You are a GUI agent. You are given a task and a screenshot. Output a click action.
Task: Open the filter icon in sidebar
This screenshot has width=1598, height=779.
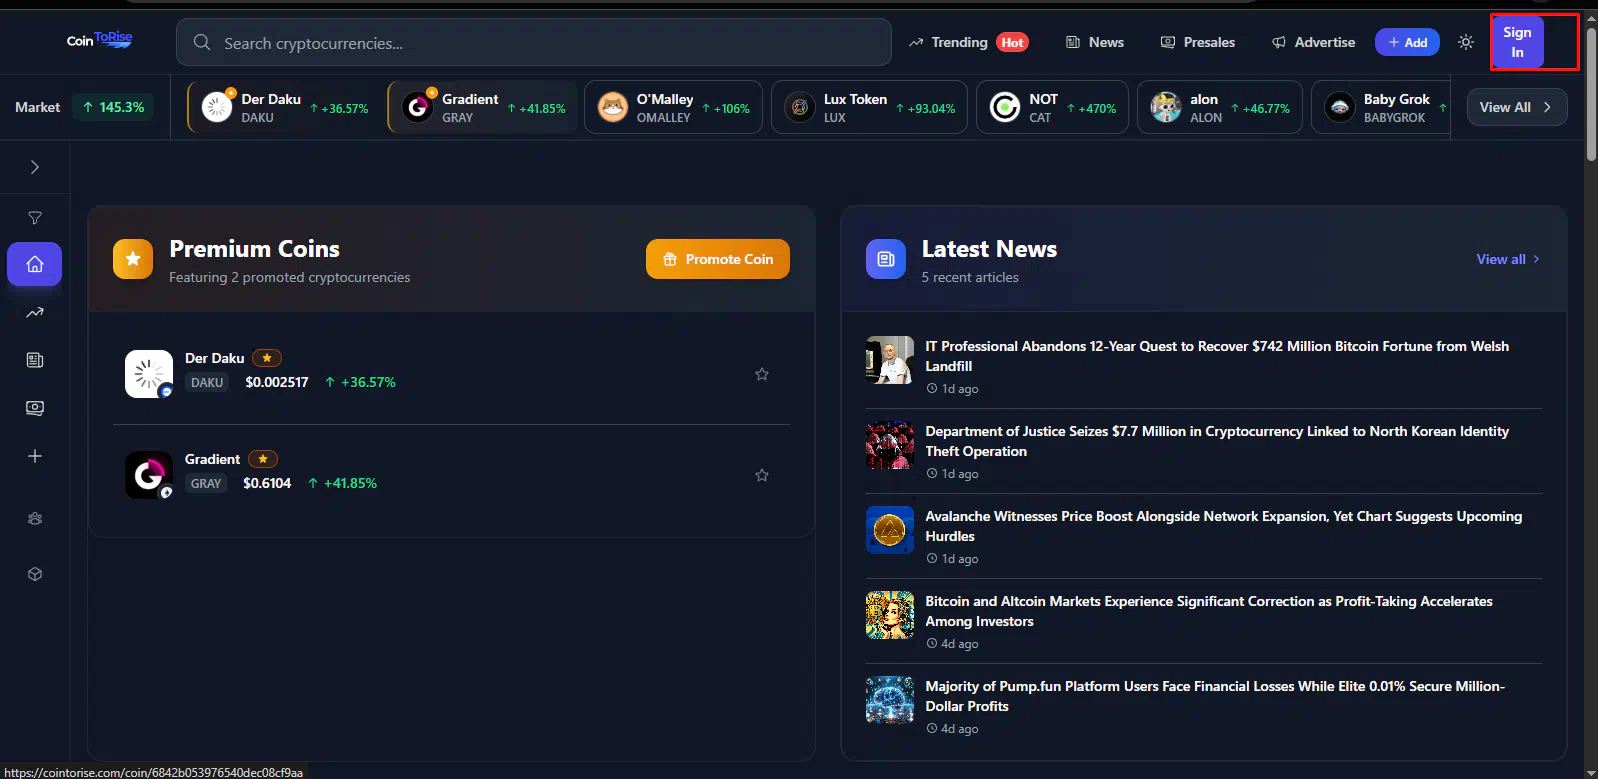pos(35,218)
